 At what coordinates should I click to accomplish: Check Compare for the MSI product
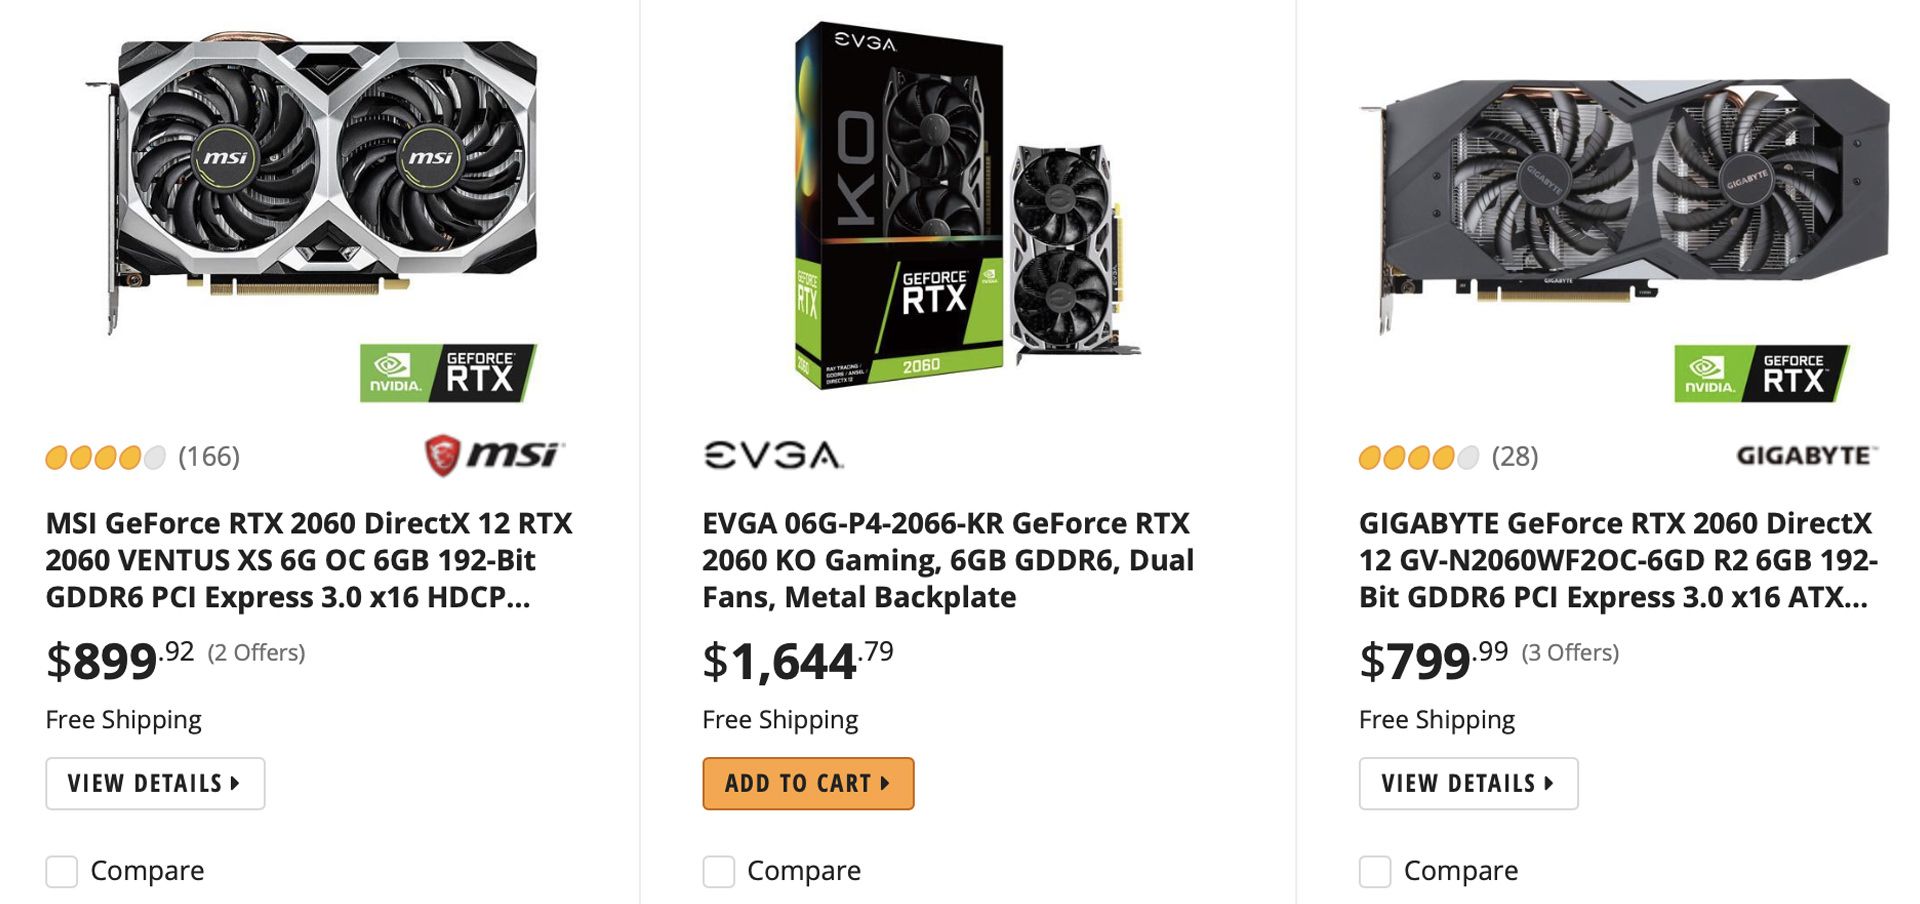(x=61, y=871)
